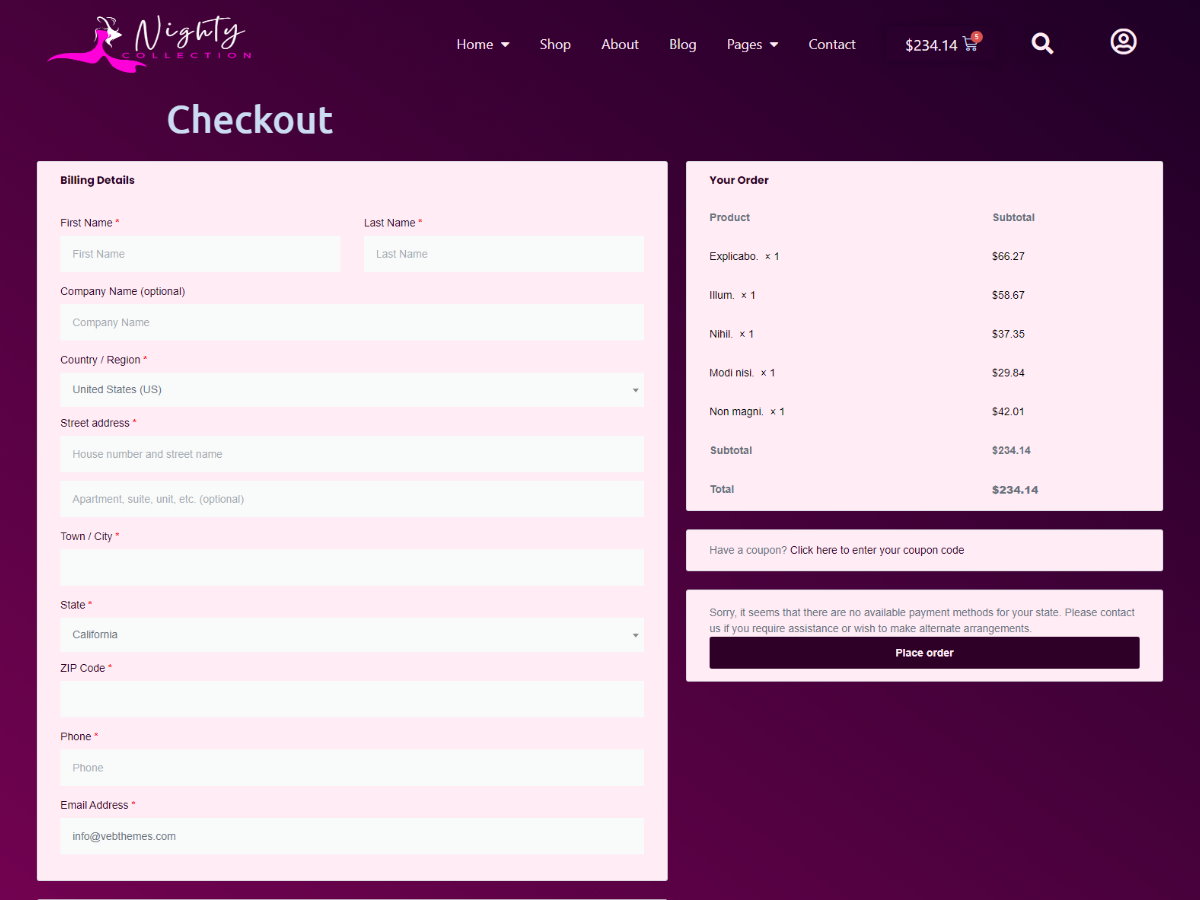Go to the Shop menu item
This screenshot has height=900, width=1200.
pos(555,44)
